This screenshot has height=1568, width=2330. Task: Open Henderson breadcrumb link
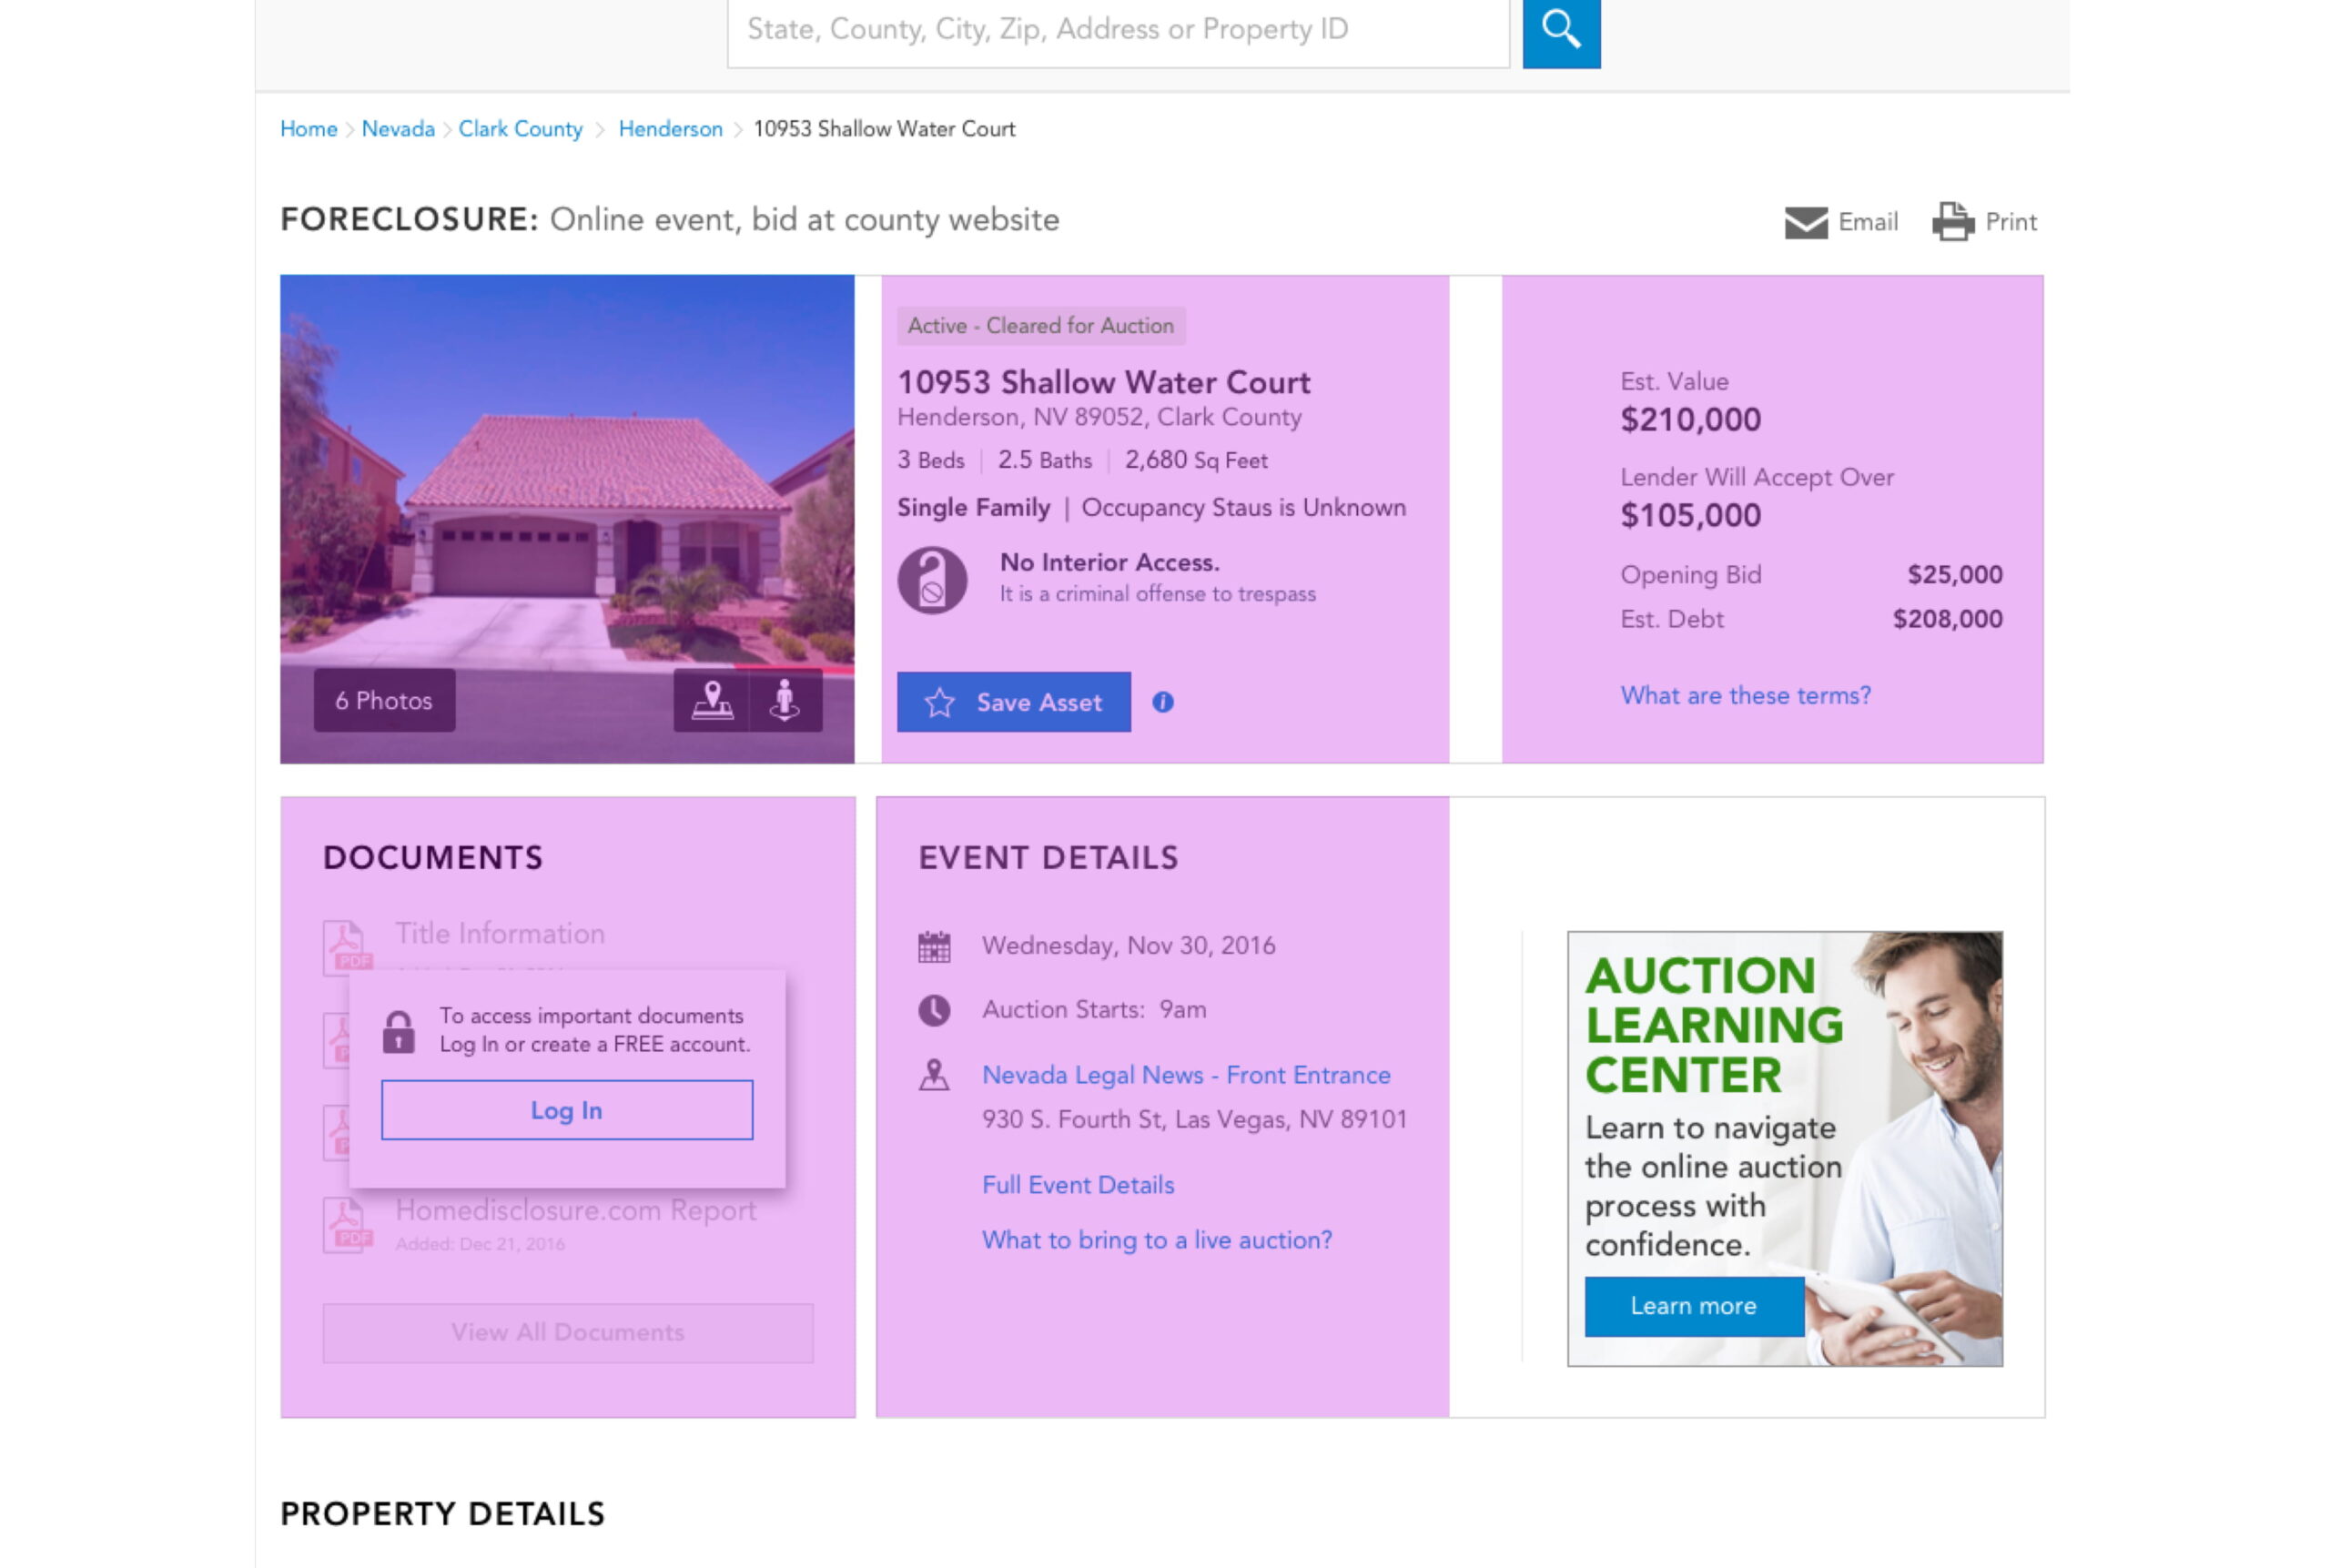point(670,129)
